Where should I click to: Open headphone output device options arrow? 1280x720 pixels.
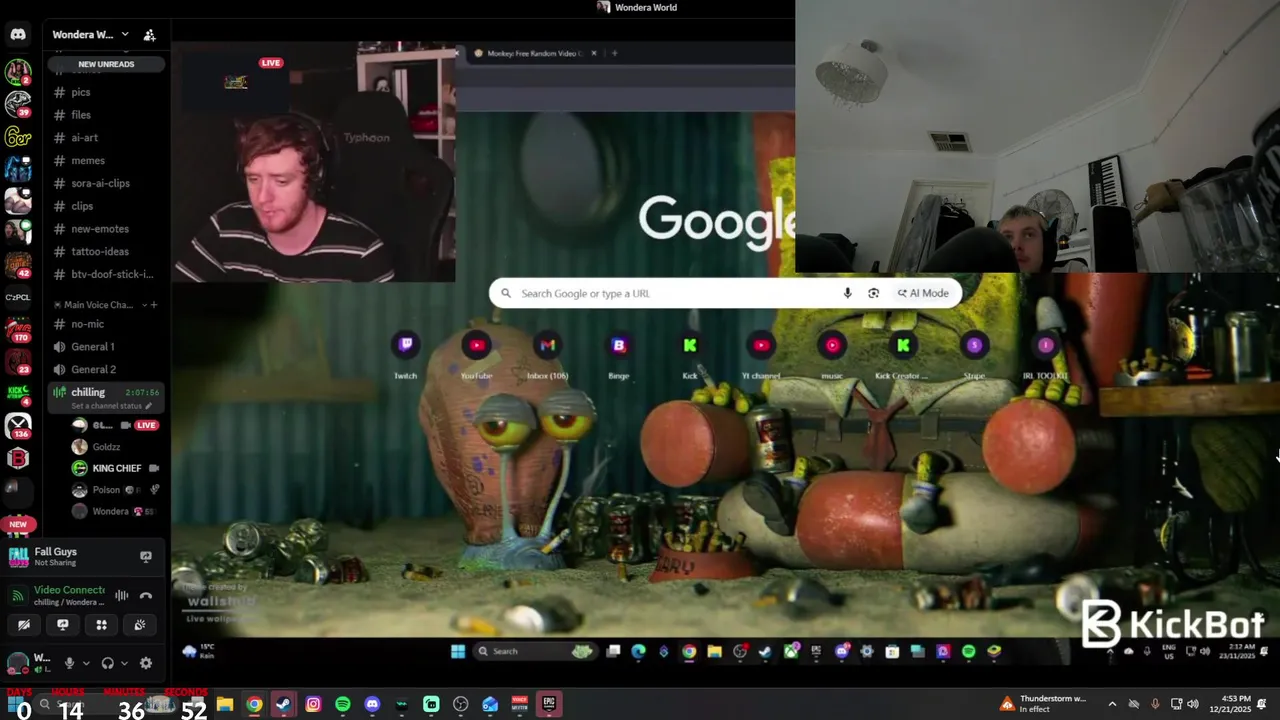coord(124,663)
